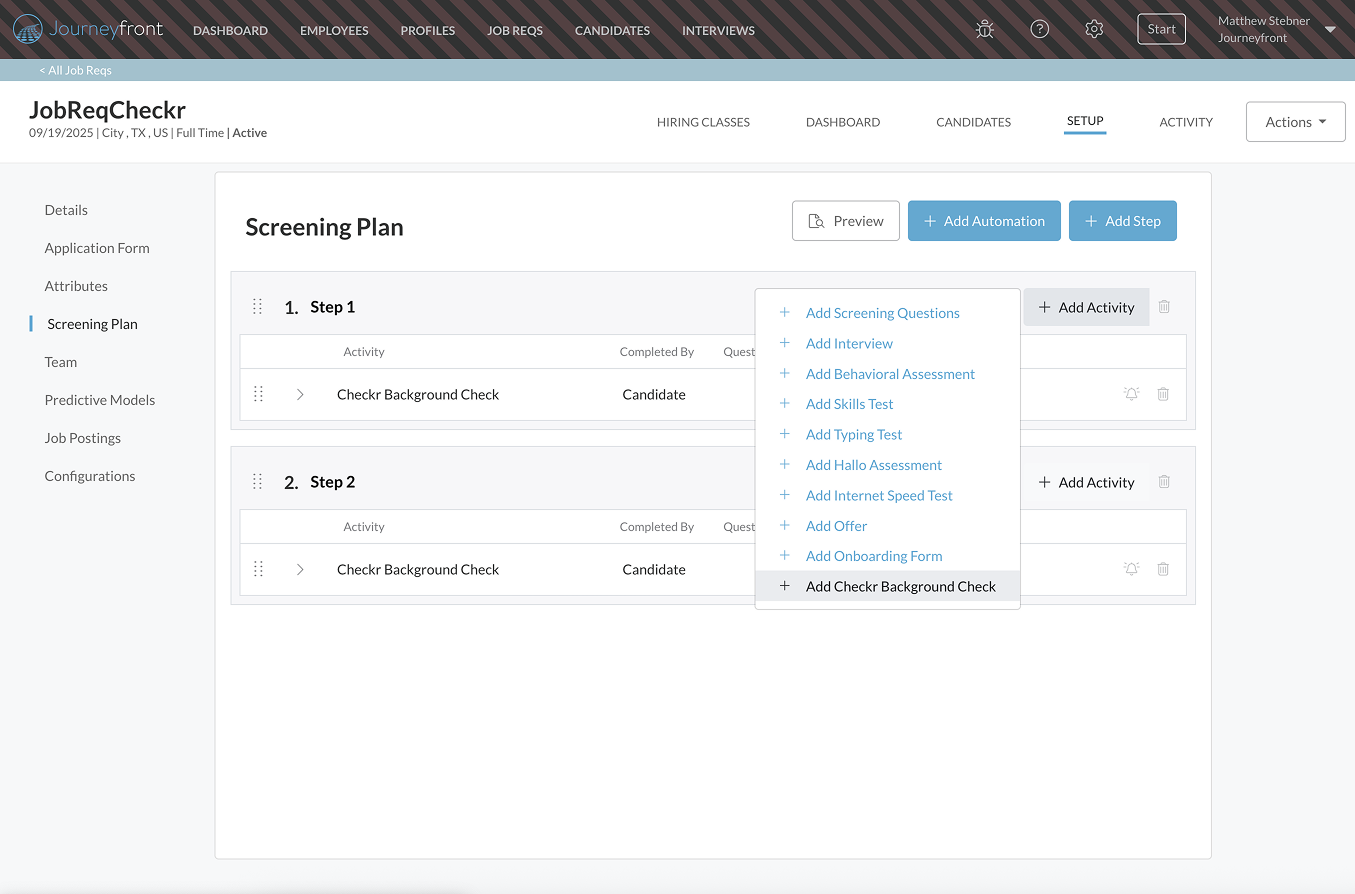Open the Candidates tab under JobReqCheckr
Screen dimensions: 1355x894
click(x=973, y=122)
